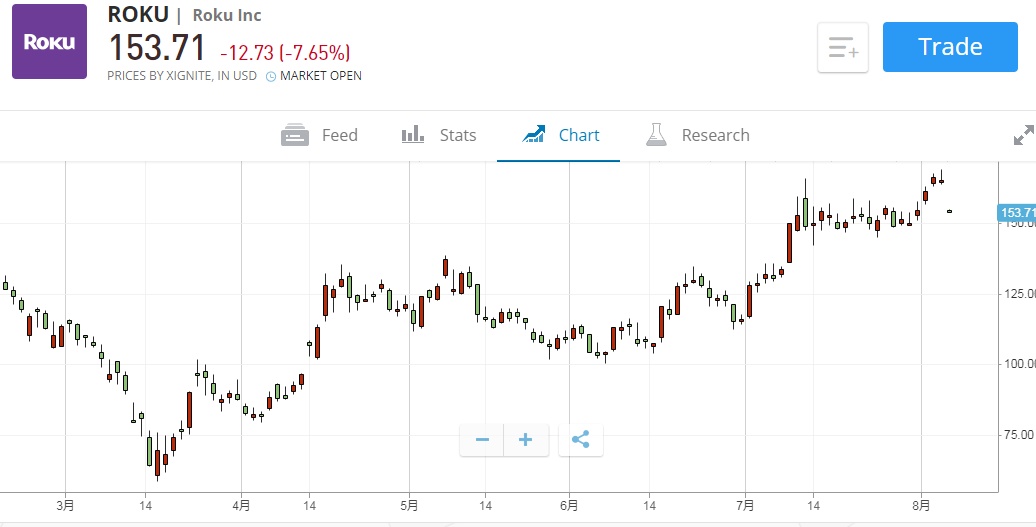Open the Feed tab

coord(320,135)
